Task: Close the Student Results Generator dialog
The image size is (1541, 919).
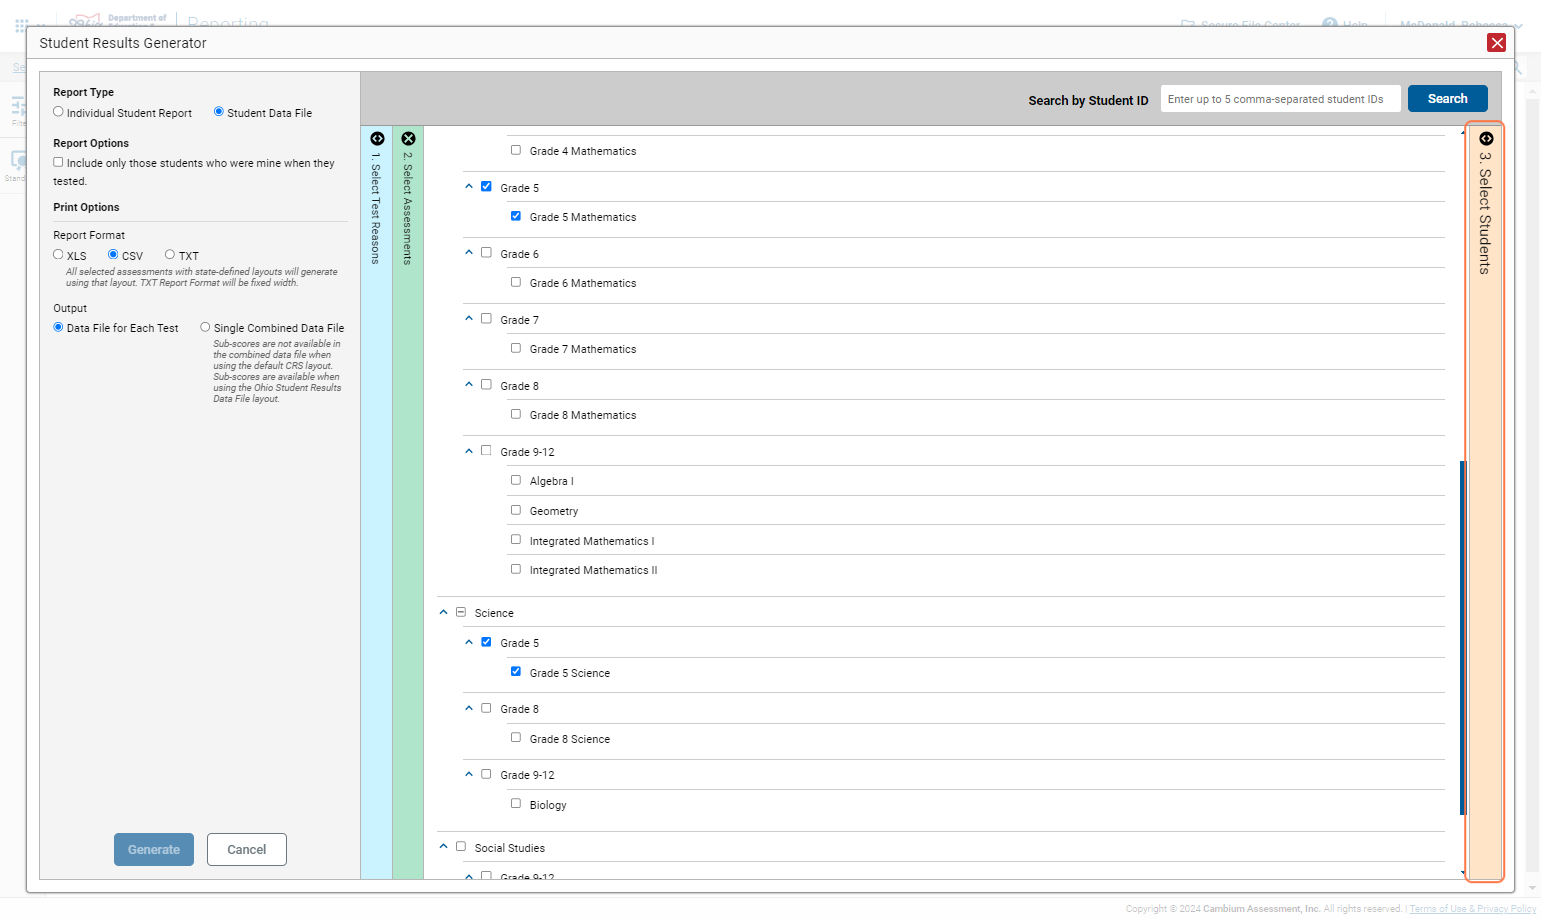Action: coord(1496,42)
